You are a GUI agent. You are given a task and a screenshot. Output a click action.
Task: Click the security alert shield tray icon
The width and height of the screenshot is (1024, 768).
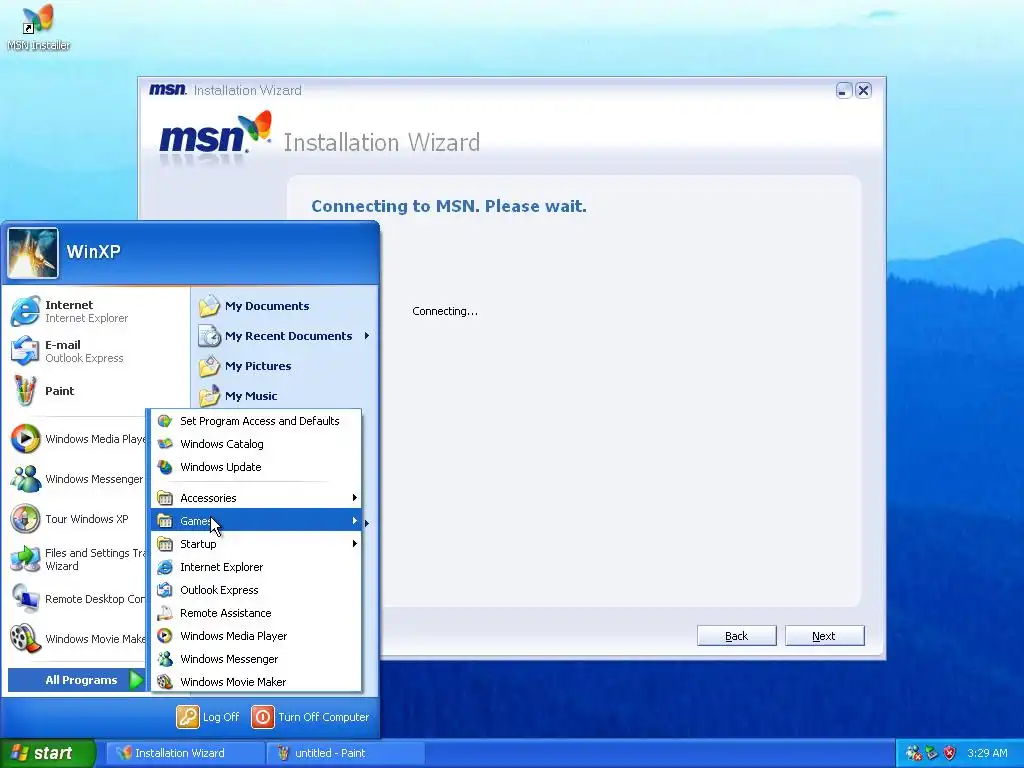click(x=950, y=753)
